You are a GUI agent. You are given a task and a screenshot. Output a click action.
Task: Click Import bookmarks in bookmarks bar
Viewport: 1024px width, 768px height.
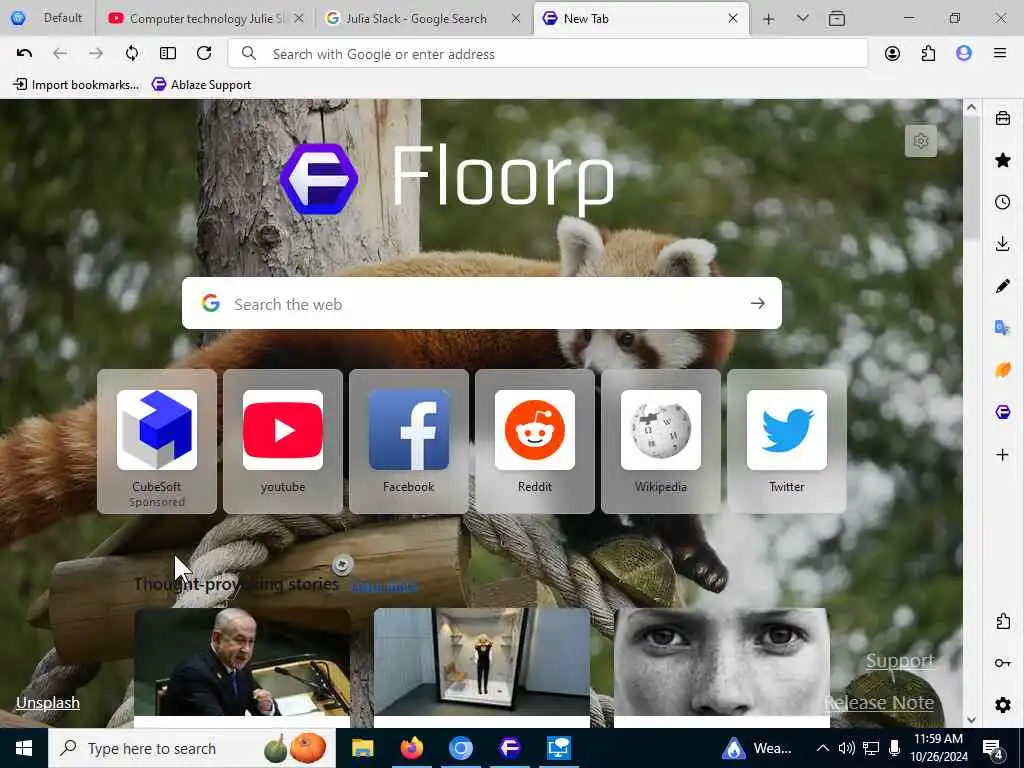76,84
